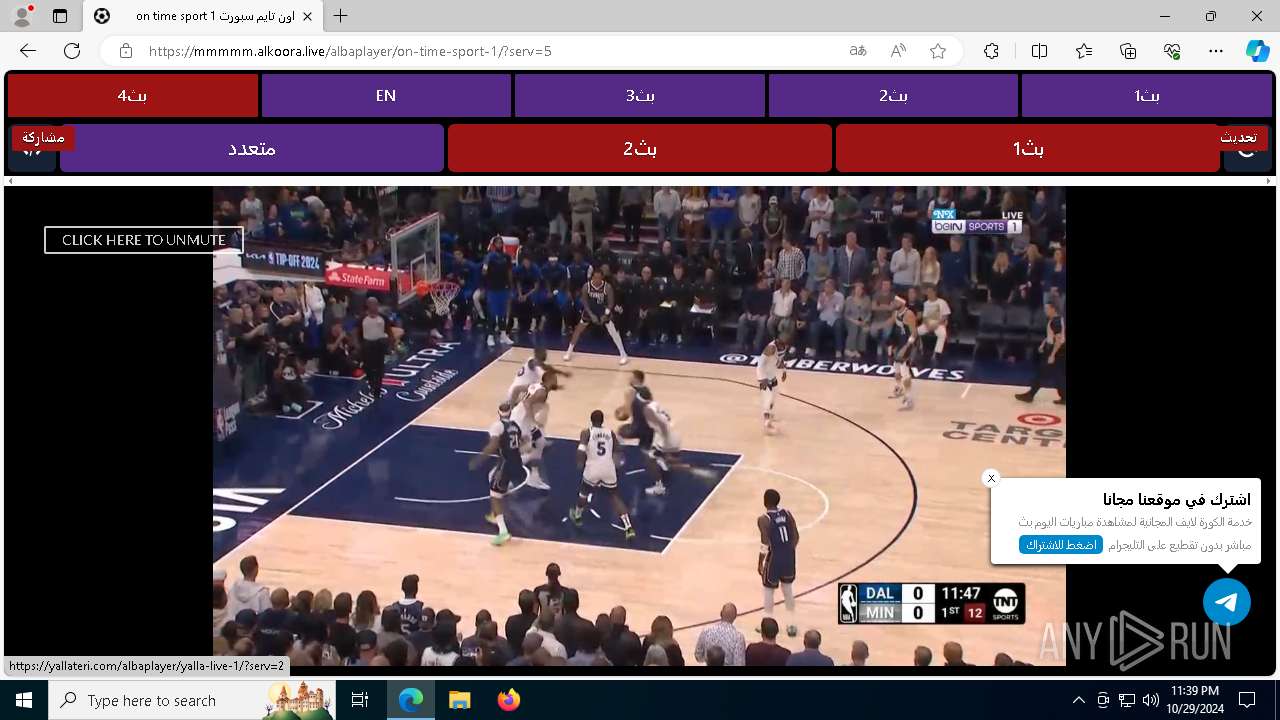Viewport: 1280px width, 720px height.
Task: Open Task View on taskbar
Action: point(360,700)
